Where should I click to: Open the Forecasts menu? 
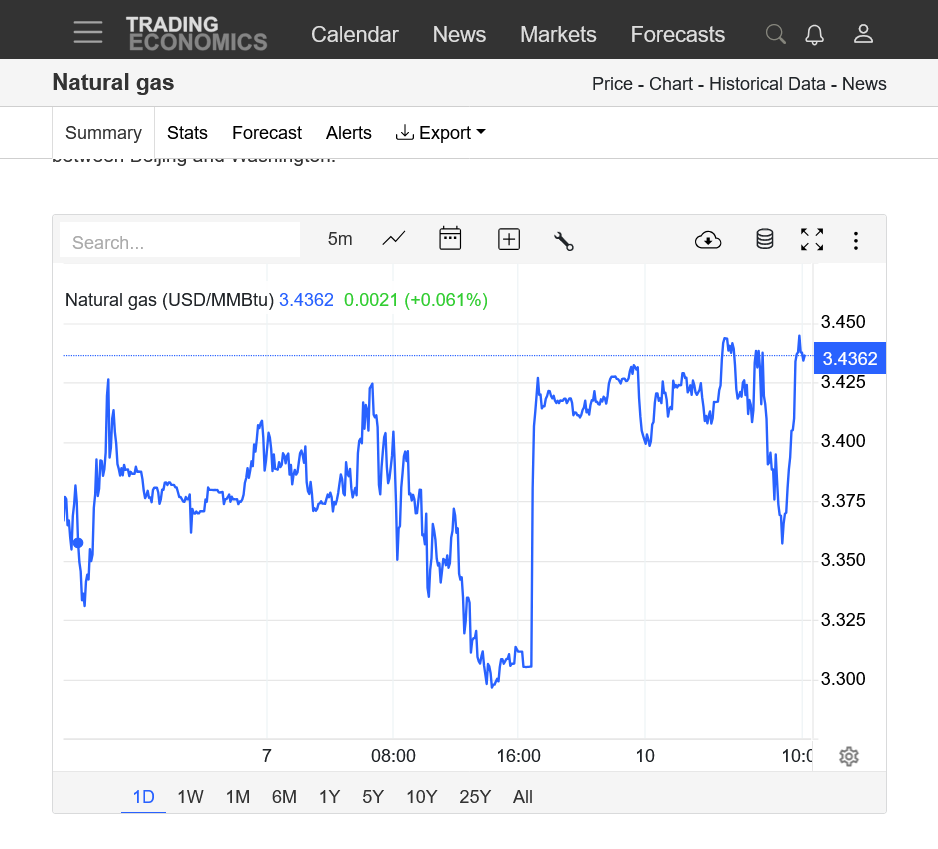tap(678, 34)
